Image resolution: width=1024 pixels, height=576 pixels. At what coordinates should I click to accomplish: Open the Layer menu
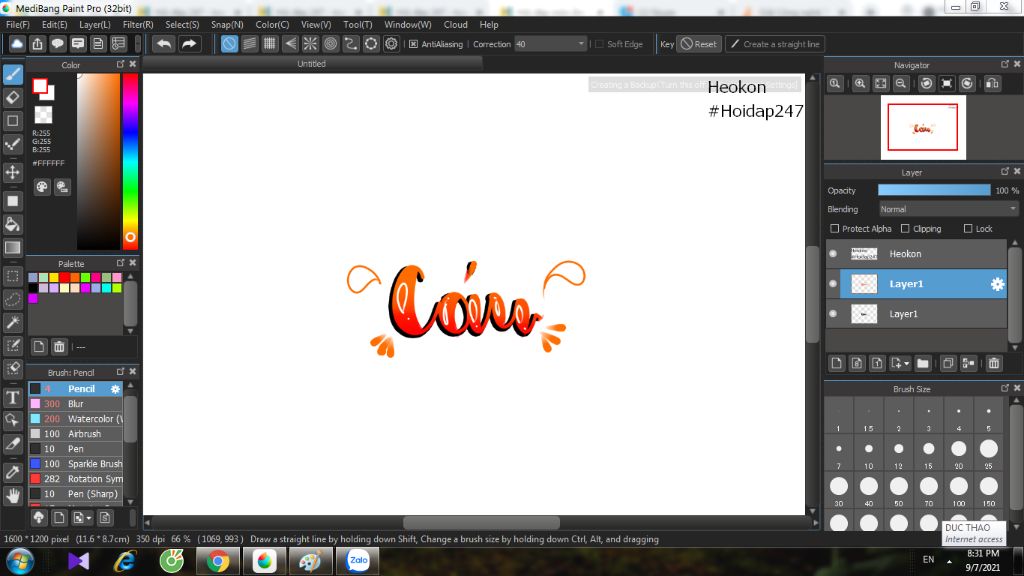click(x=95, y=25)
